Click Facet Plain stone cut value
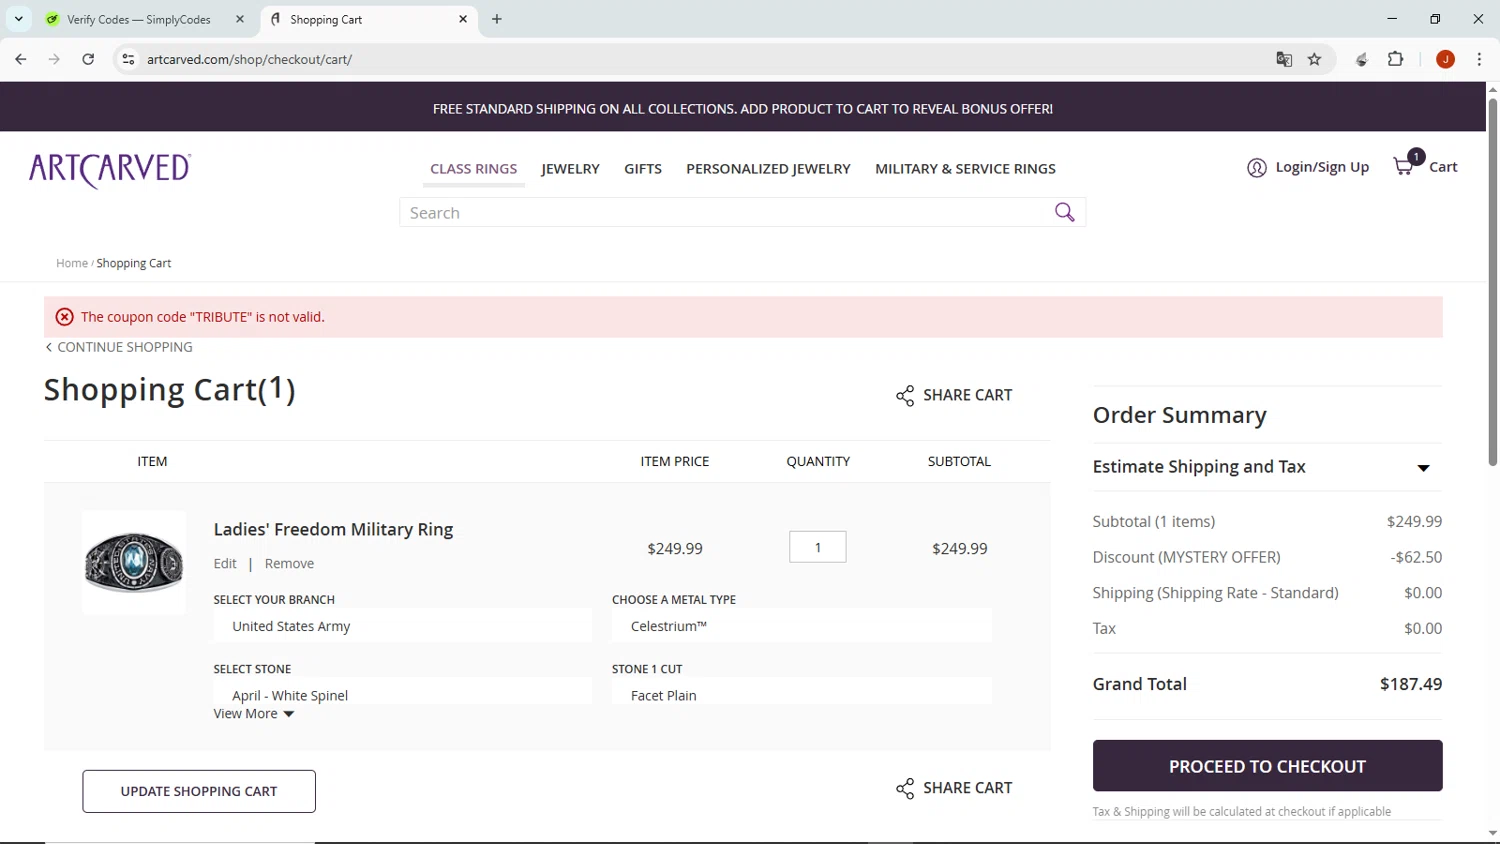The image size is (1500, 844). (664, 696)
